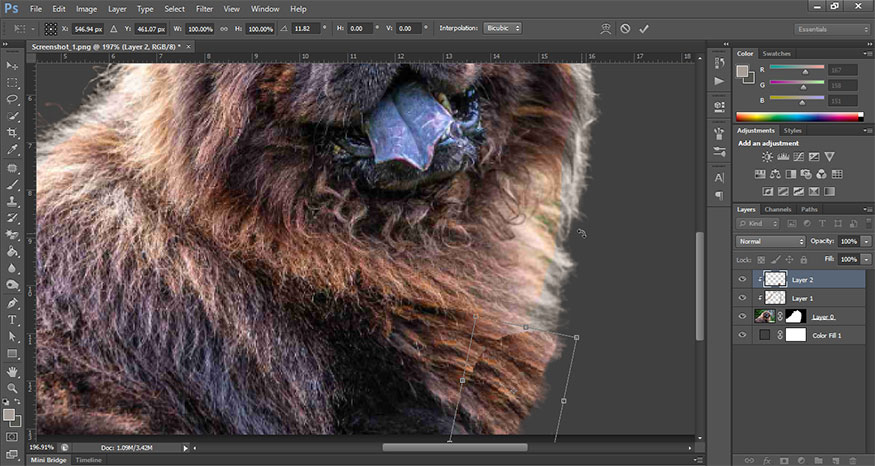Select the Crop tool

pyautogui.click(x=12, y=133)
